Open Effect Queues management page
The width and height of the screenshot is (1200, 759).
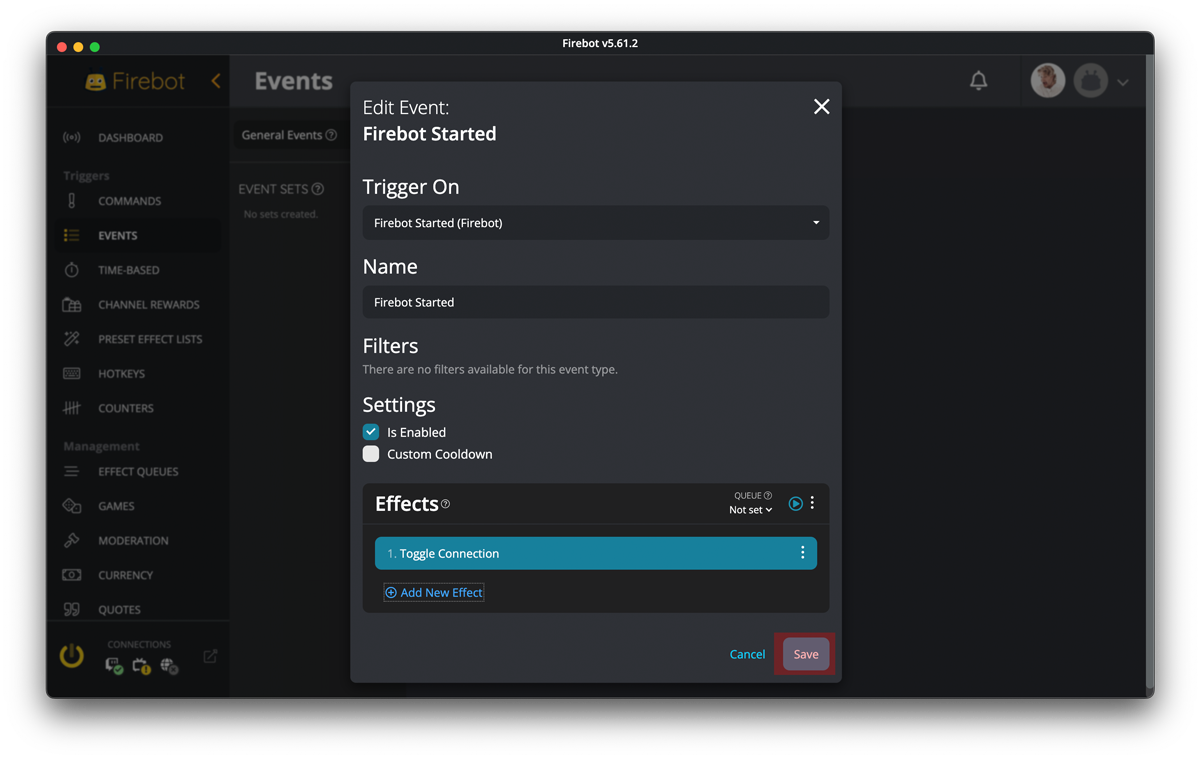[x=139, y=471]
